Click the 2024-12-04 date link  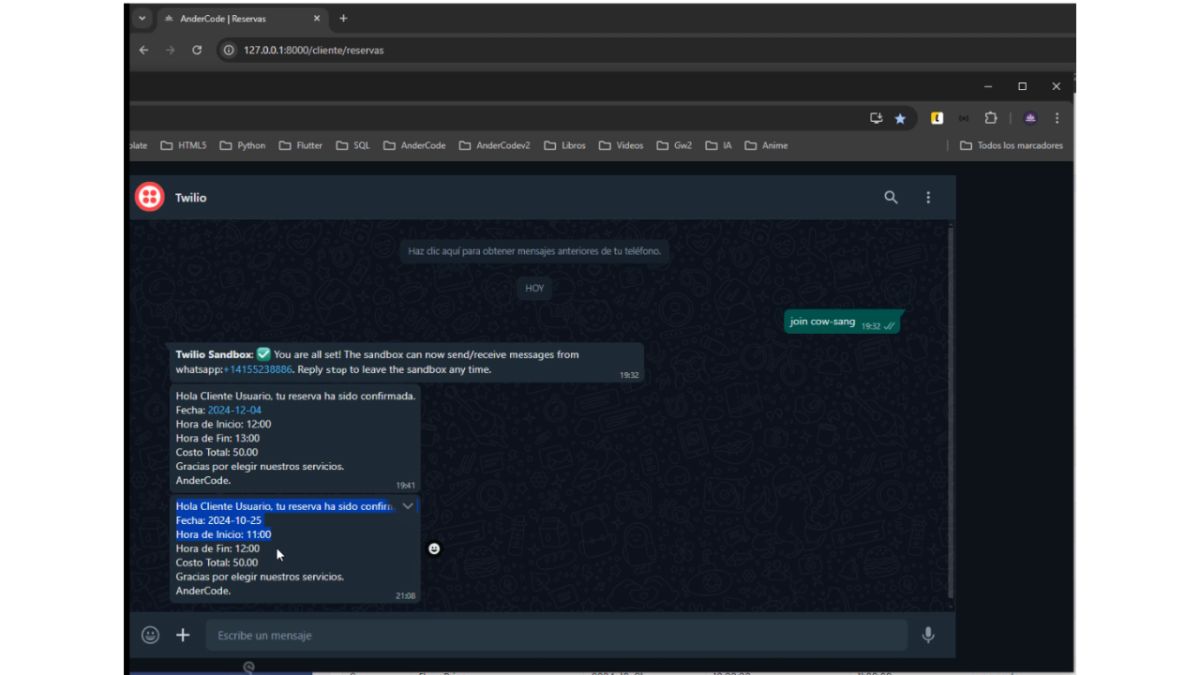[x=233, y=410]
